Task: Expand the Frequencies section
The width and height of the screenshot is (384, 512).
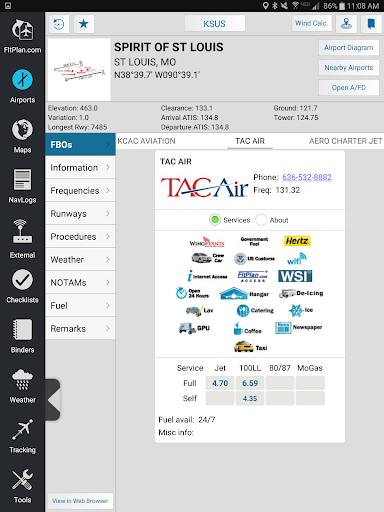Action: [x=80, y=191]
